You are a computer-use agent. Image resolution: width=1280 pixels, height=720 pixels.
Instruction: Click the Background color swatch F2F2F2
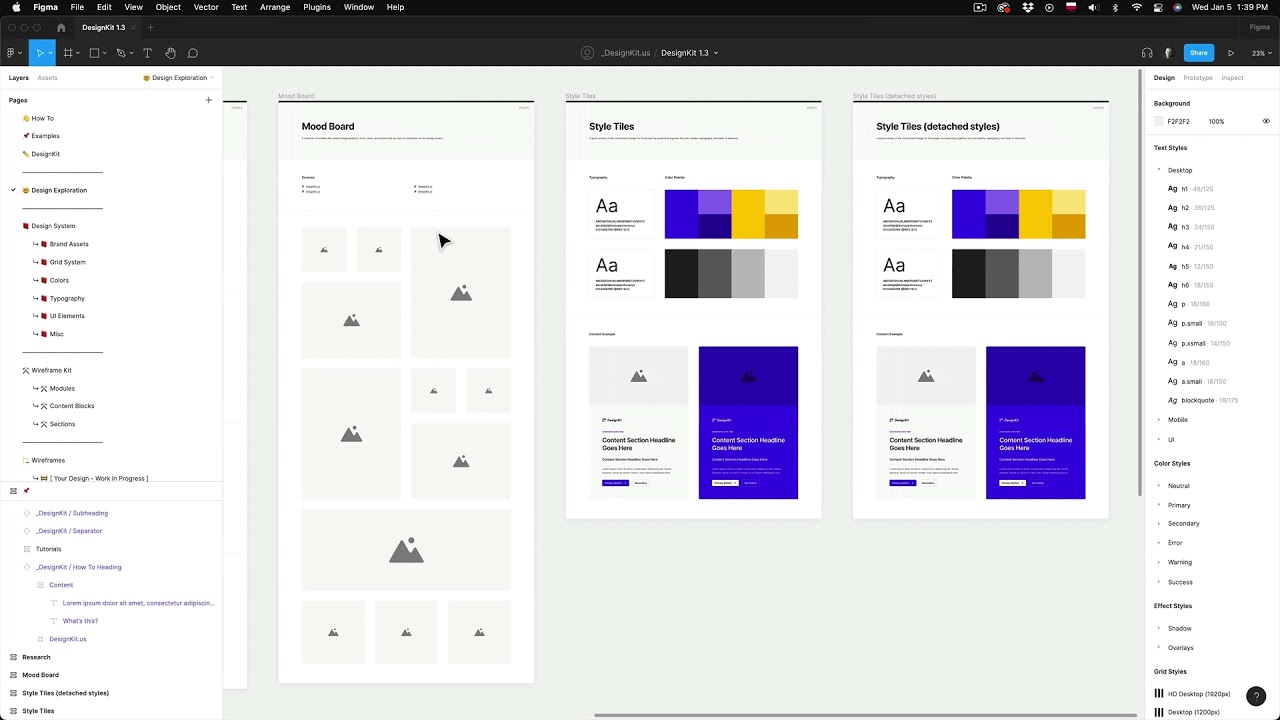pos(1159,121)
